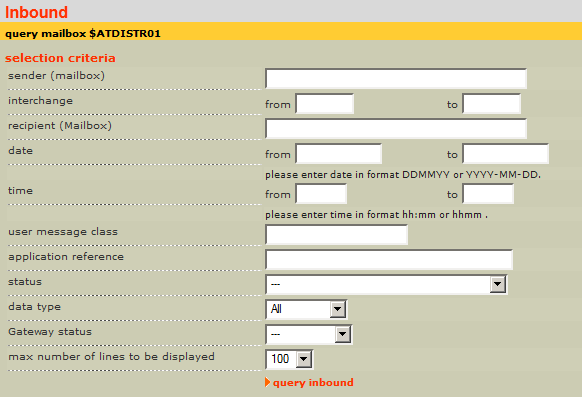This screenshot has width=582, height=397.
Task: Focus the interchange to field
Action: pyautogui.click(x=491, y=104)
